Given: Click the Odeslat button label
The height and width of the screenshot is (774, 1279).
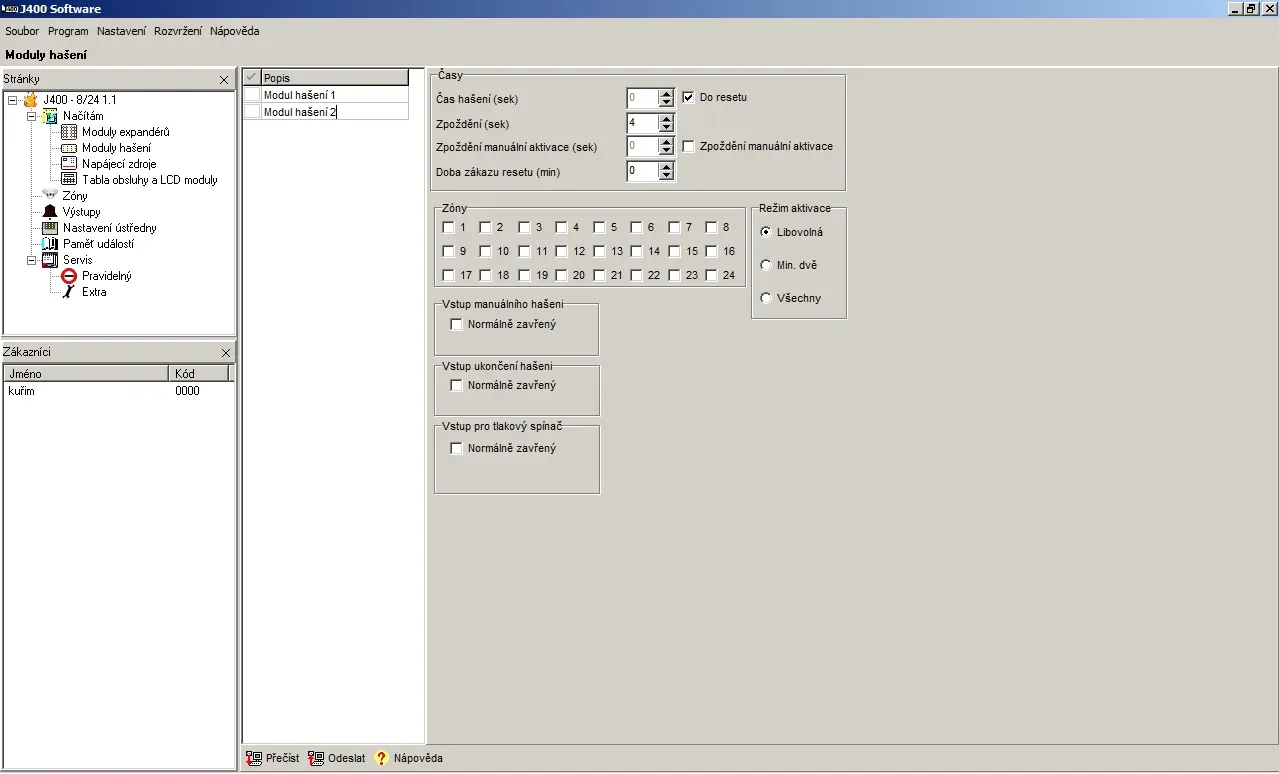Looking at the screenshot, I should [x=347, y=759].
